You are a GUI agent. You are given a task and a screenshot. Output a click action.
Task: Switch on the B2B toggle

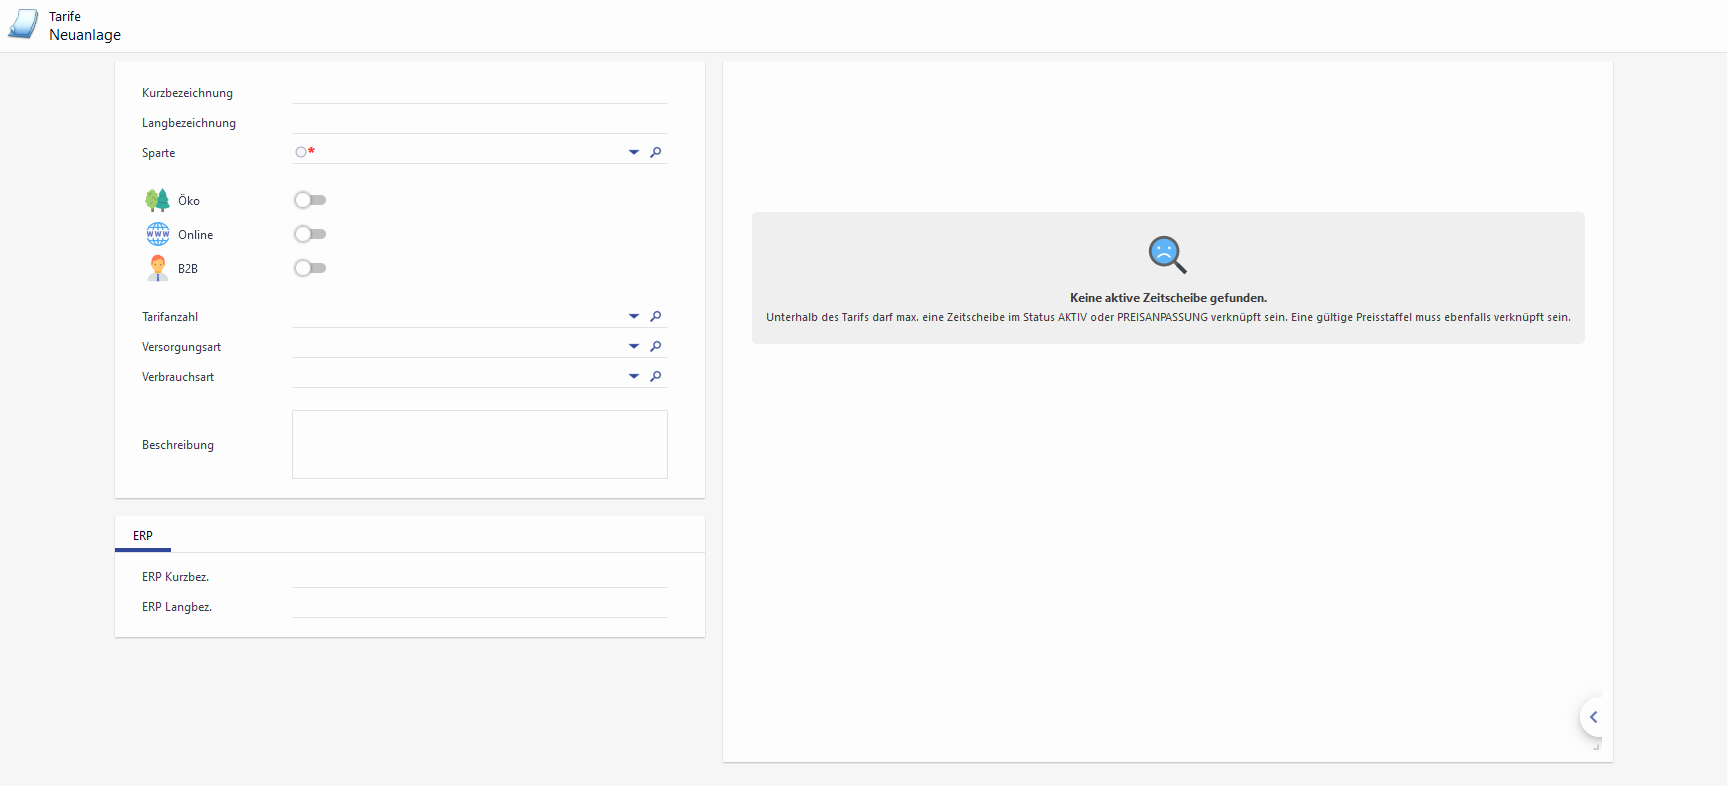[310, 268]
